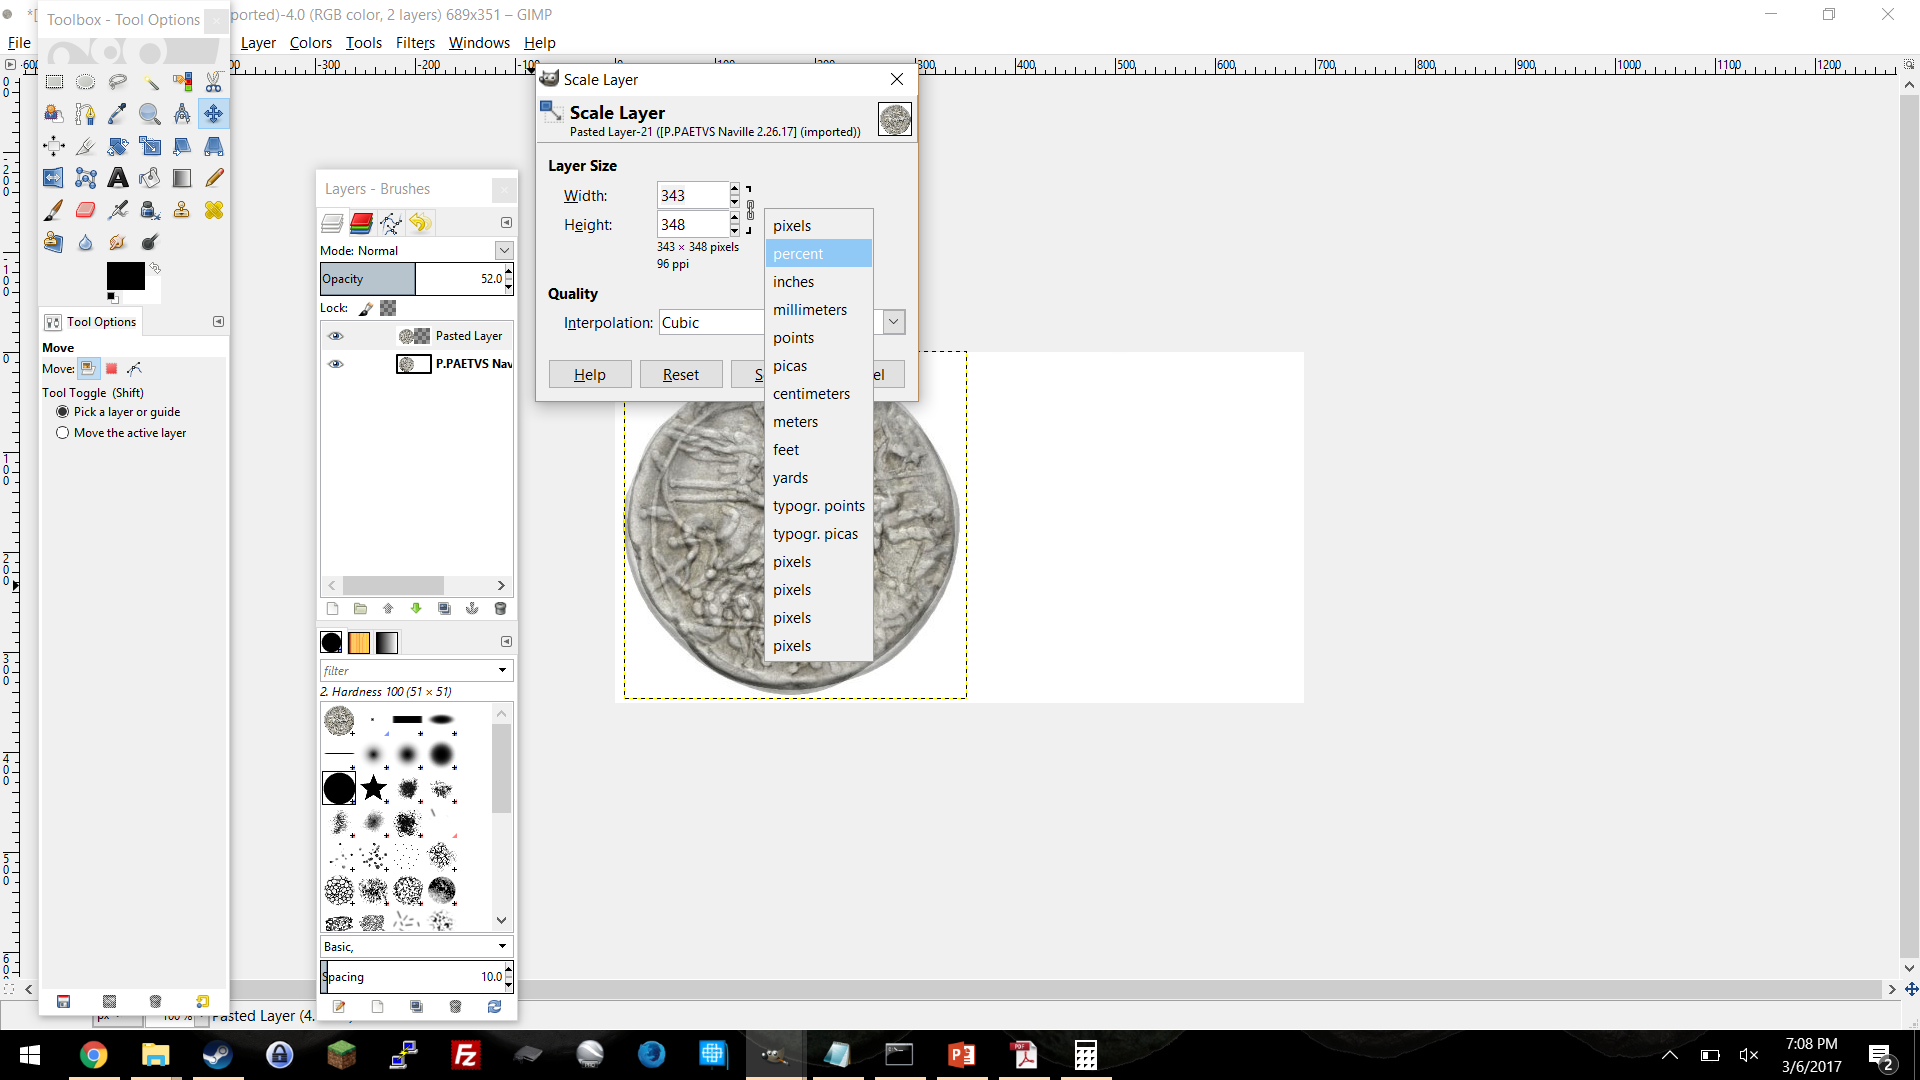This screenshot has width=1920, height=1080.
Task: Choose inches from the units list
Action: pyautogui.click(x=818, y=282)
